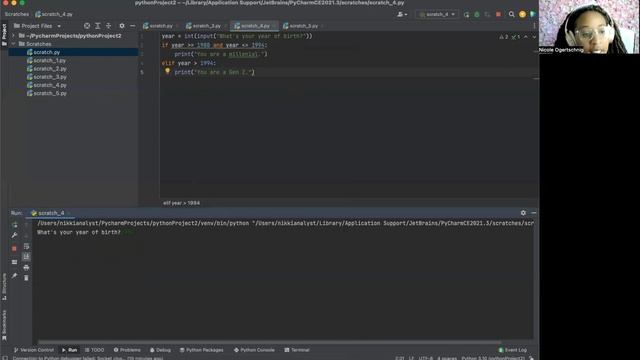Open the Python Packages tool window
Screen dimensions: 640x360
click(x=202, y=350)
